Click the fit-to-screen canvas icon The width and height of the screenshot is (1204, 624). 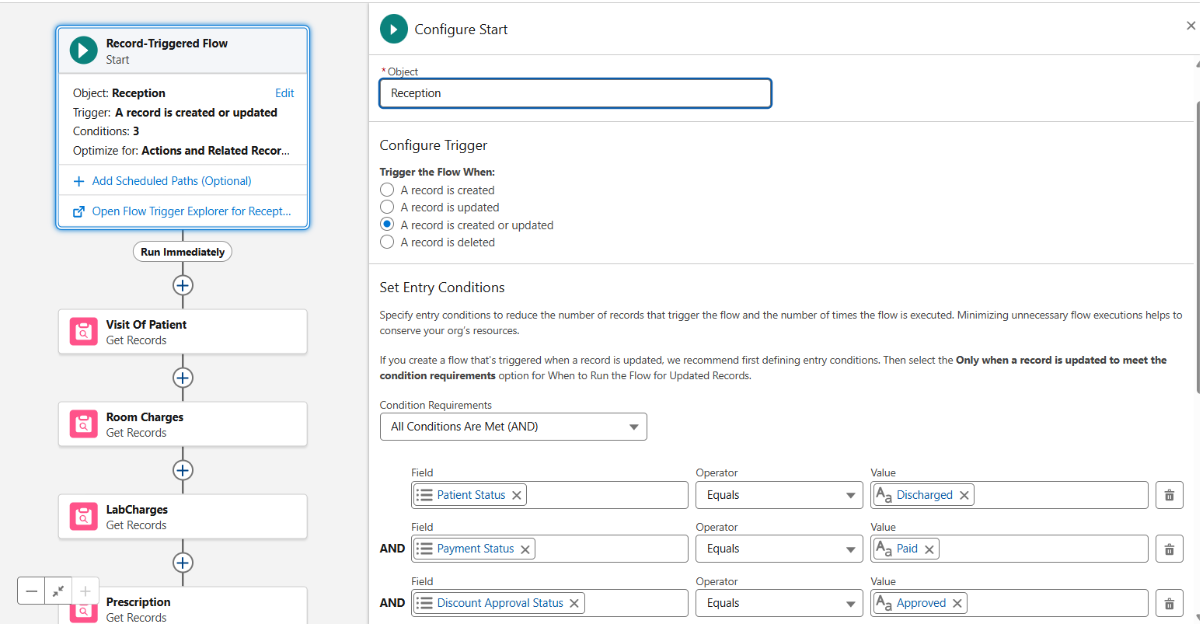coord(59,591)
